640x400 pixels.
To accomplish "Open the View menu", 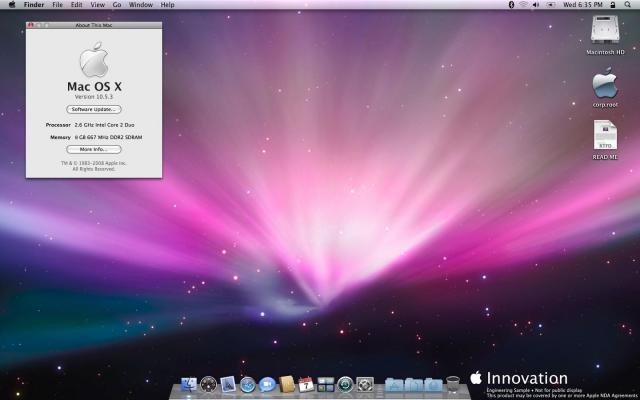I will [98, 4].
